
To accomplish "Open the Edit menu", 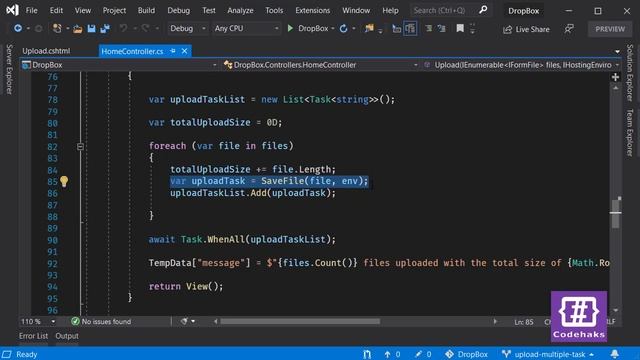I will pyautogui.click(x=56, y=10).
